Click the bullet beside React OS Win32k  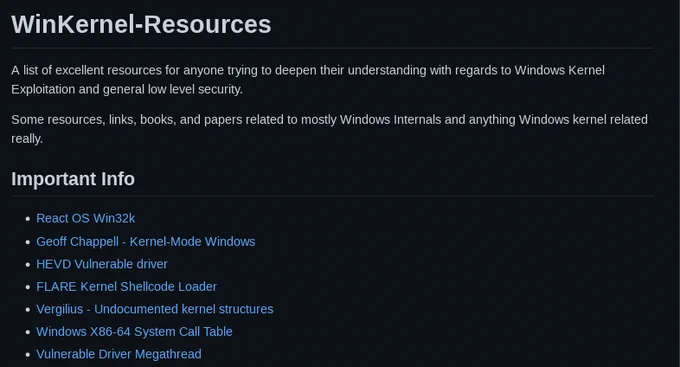pos(28,219)
